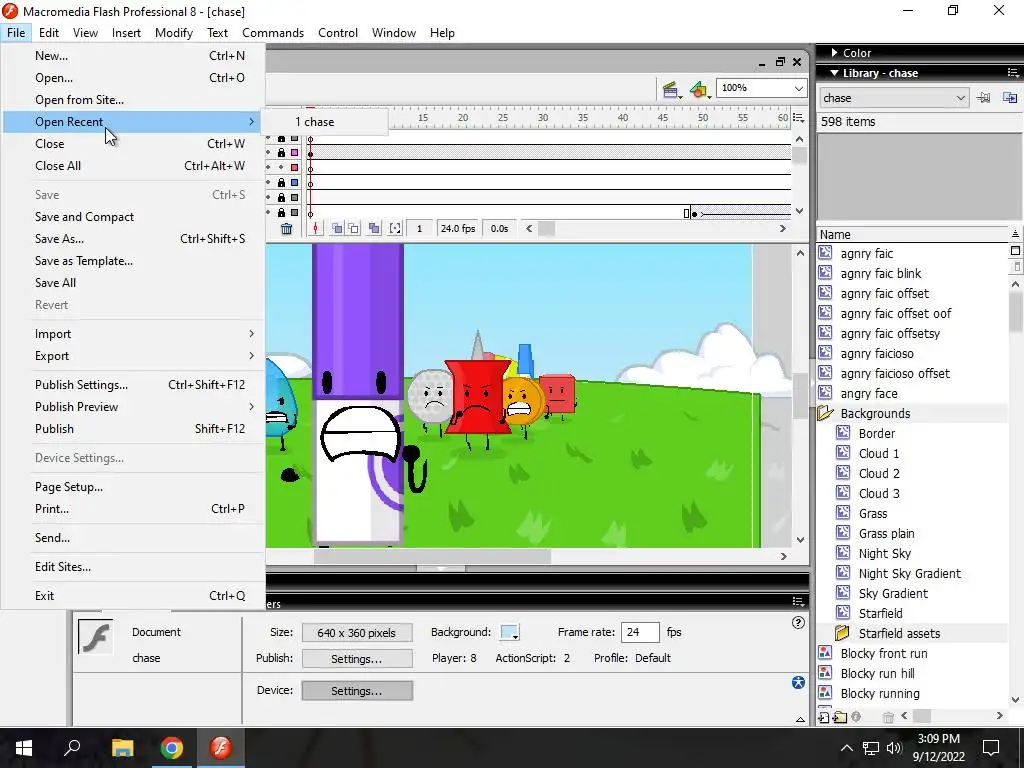Viewport: 1024px width, 768px height.
Task: Toggle outline view of the blue layer
Action: click(295, 183)
